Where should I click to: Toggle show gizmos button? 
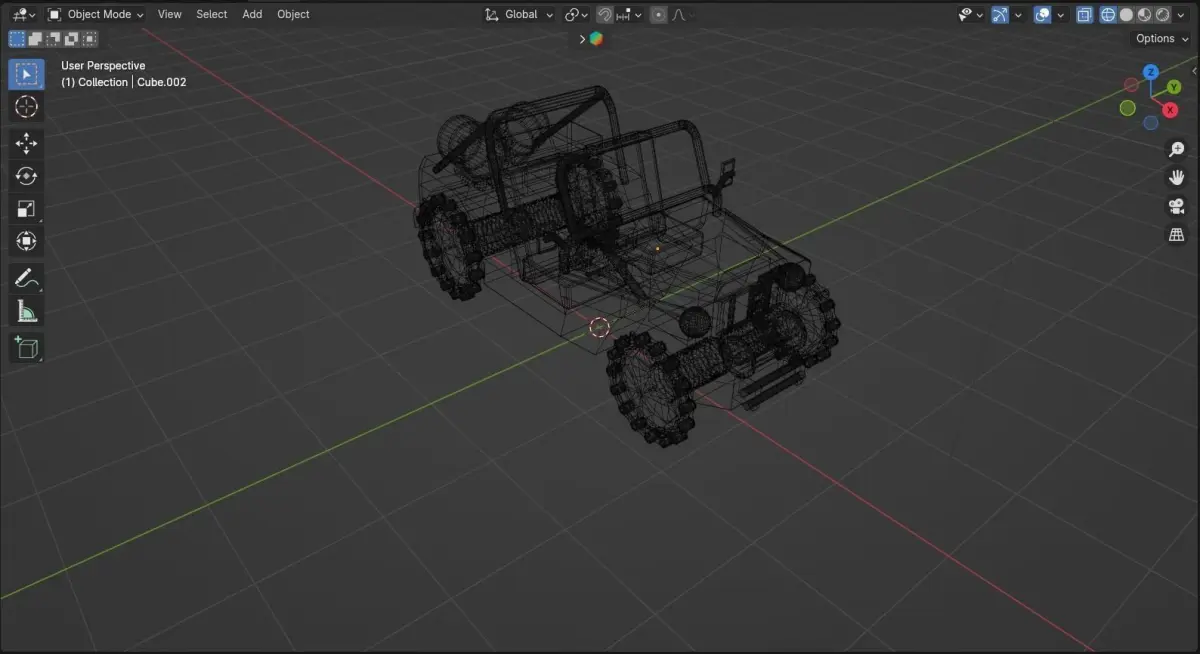[999, 15]
